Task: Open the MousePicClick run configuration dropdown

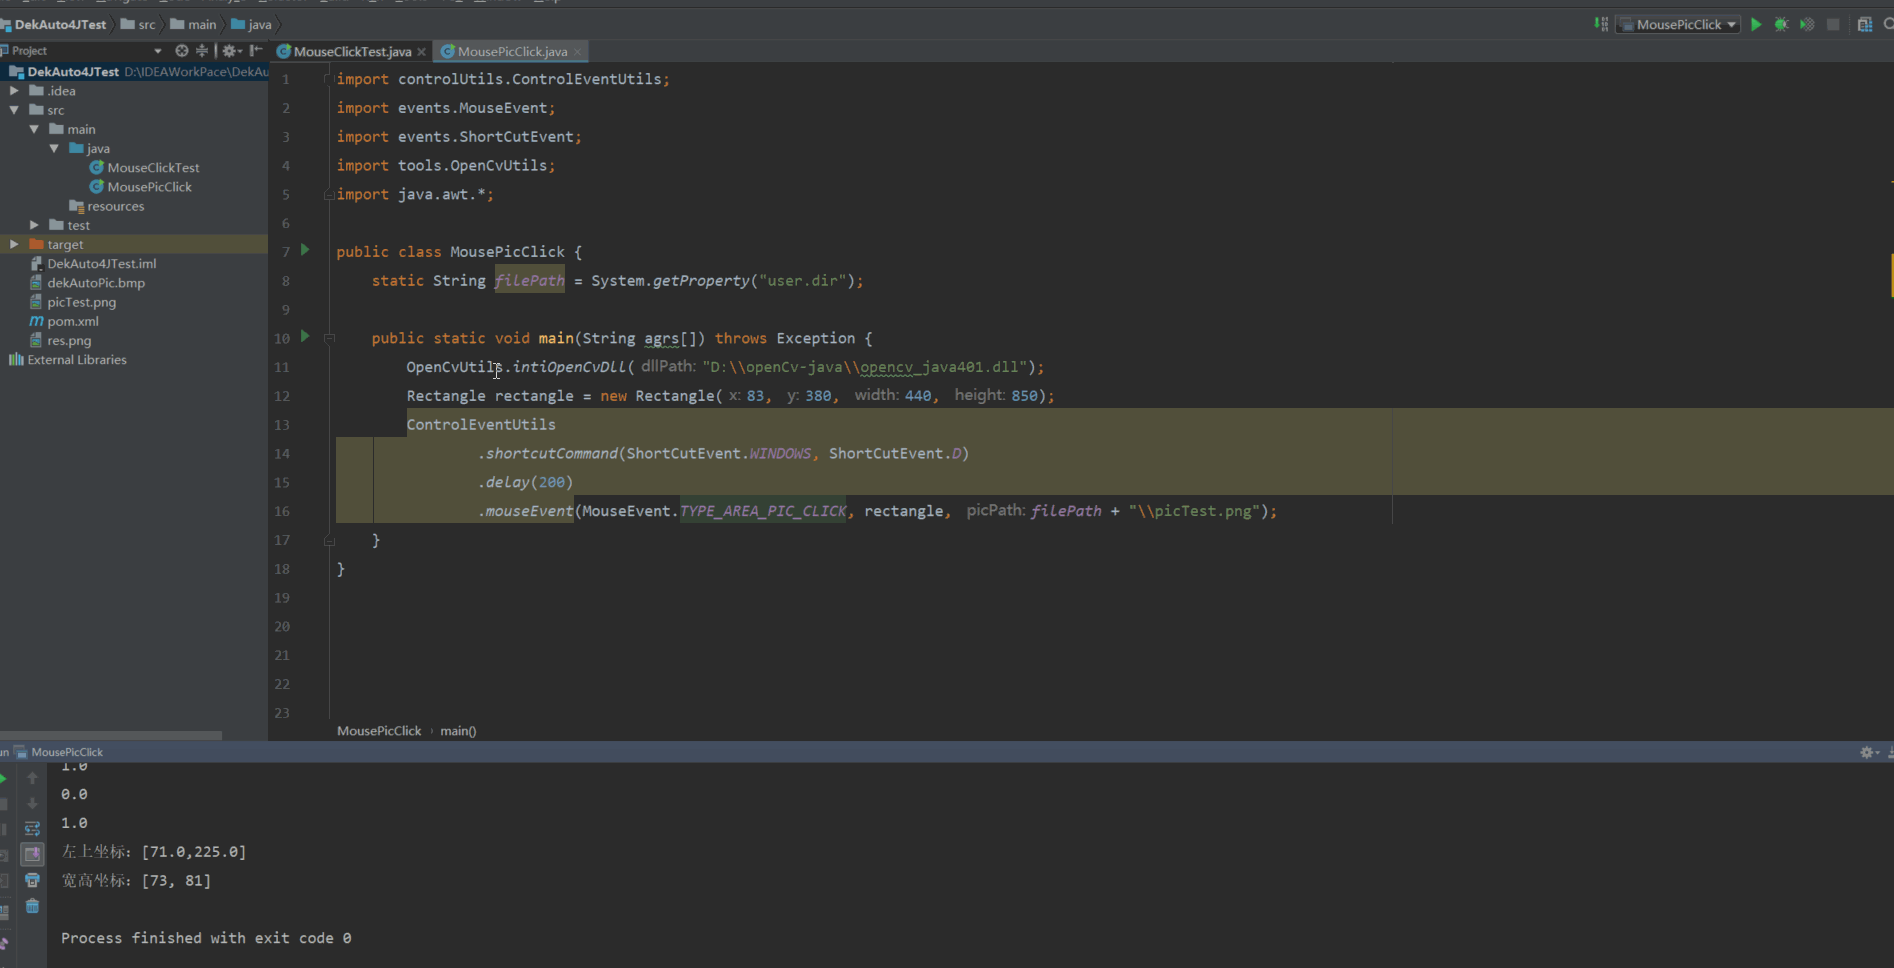Action: click(1679, 24)
